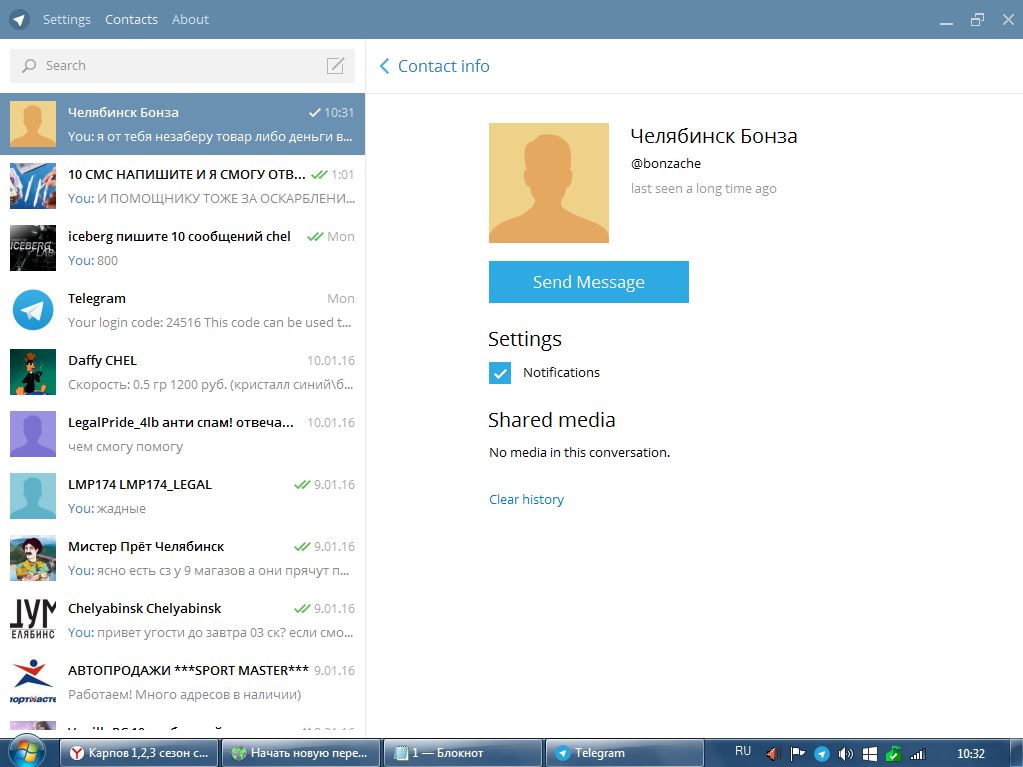Uncheck the Notifications checkbox
The height and width of the screenshot is (767, 1023).
coord(500,373)
